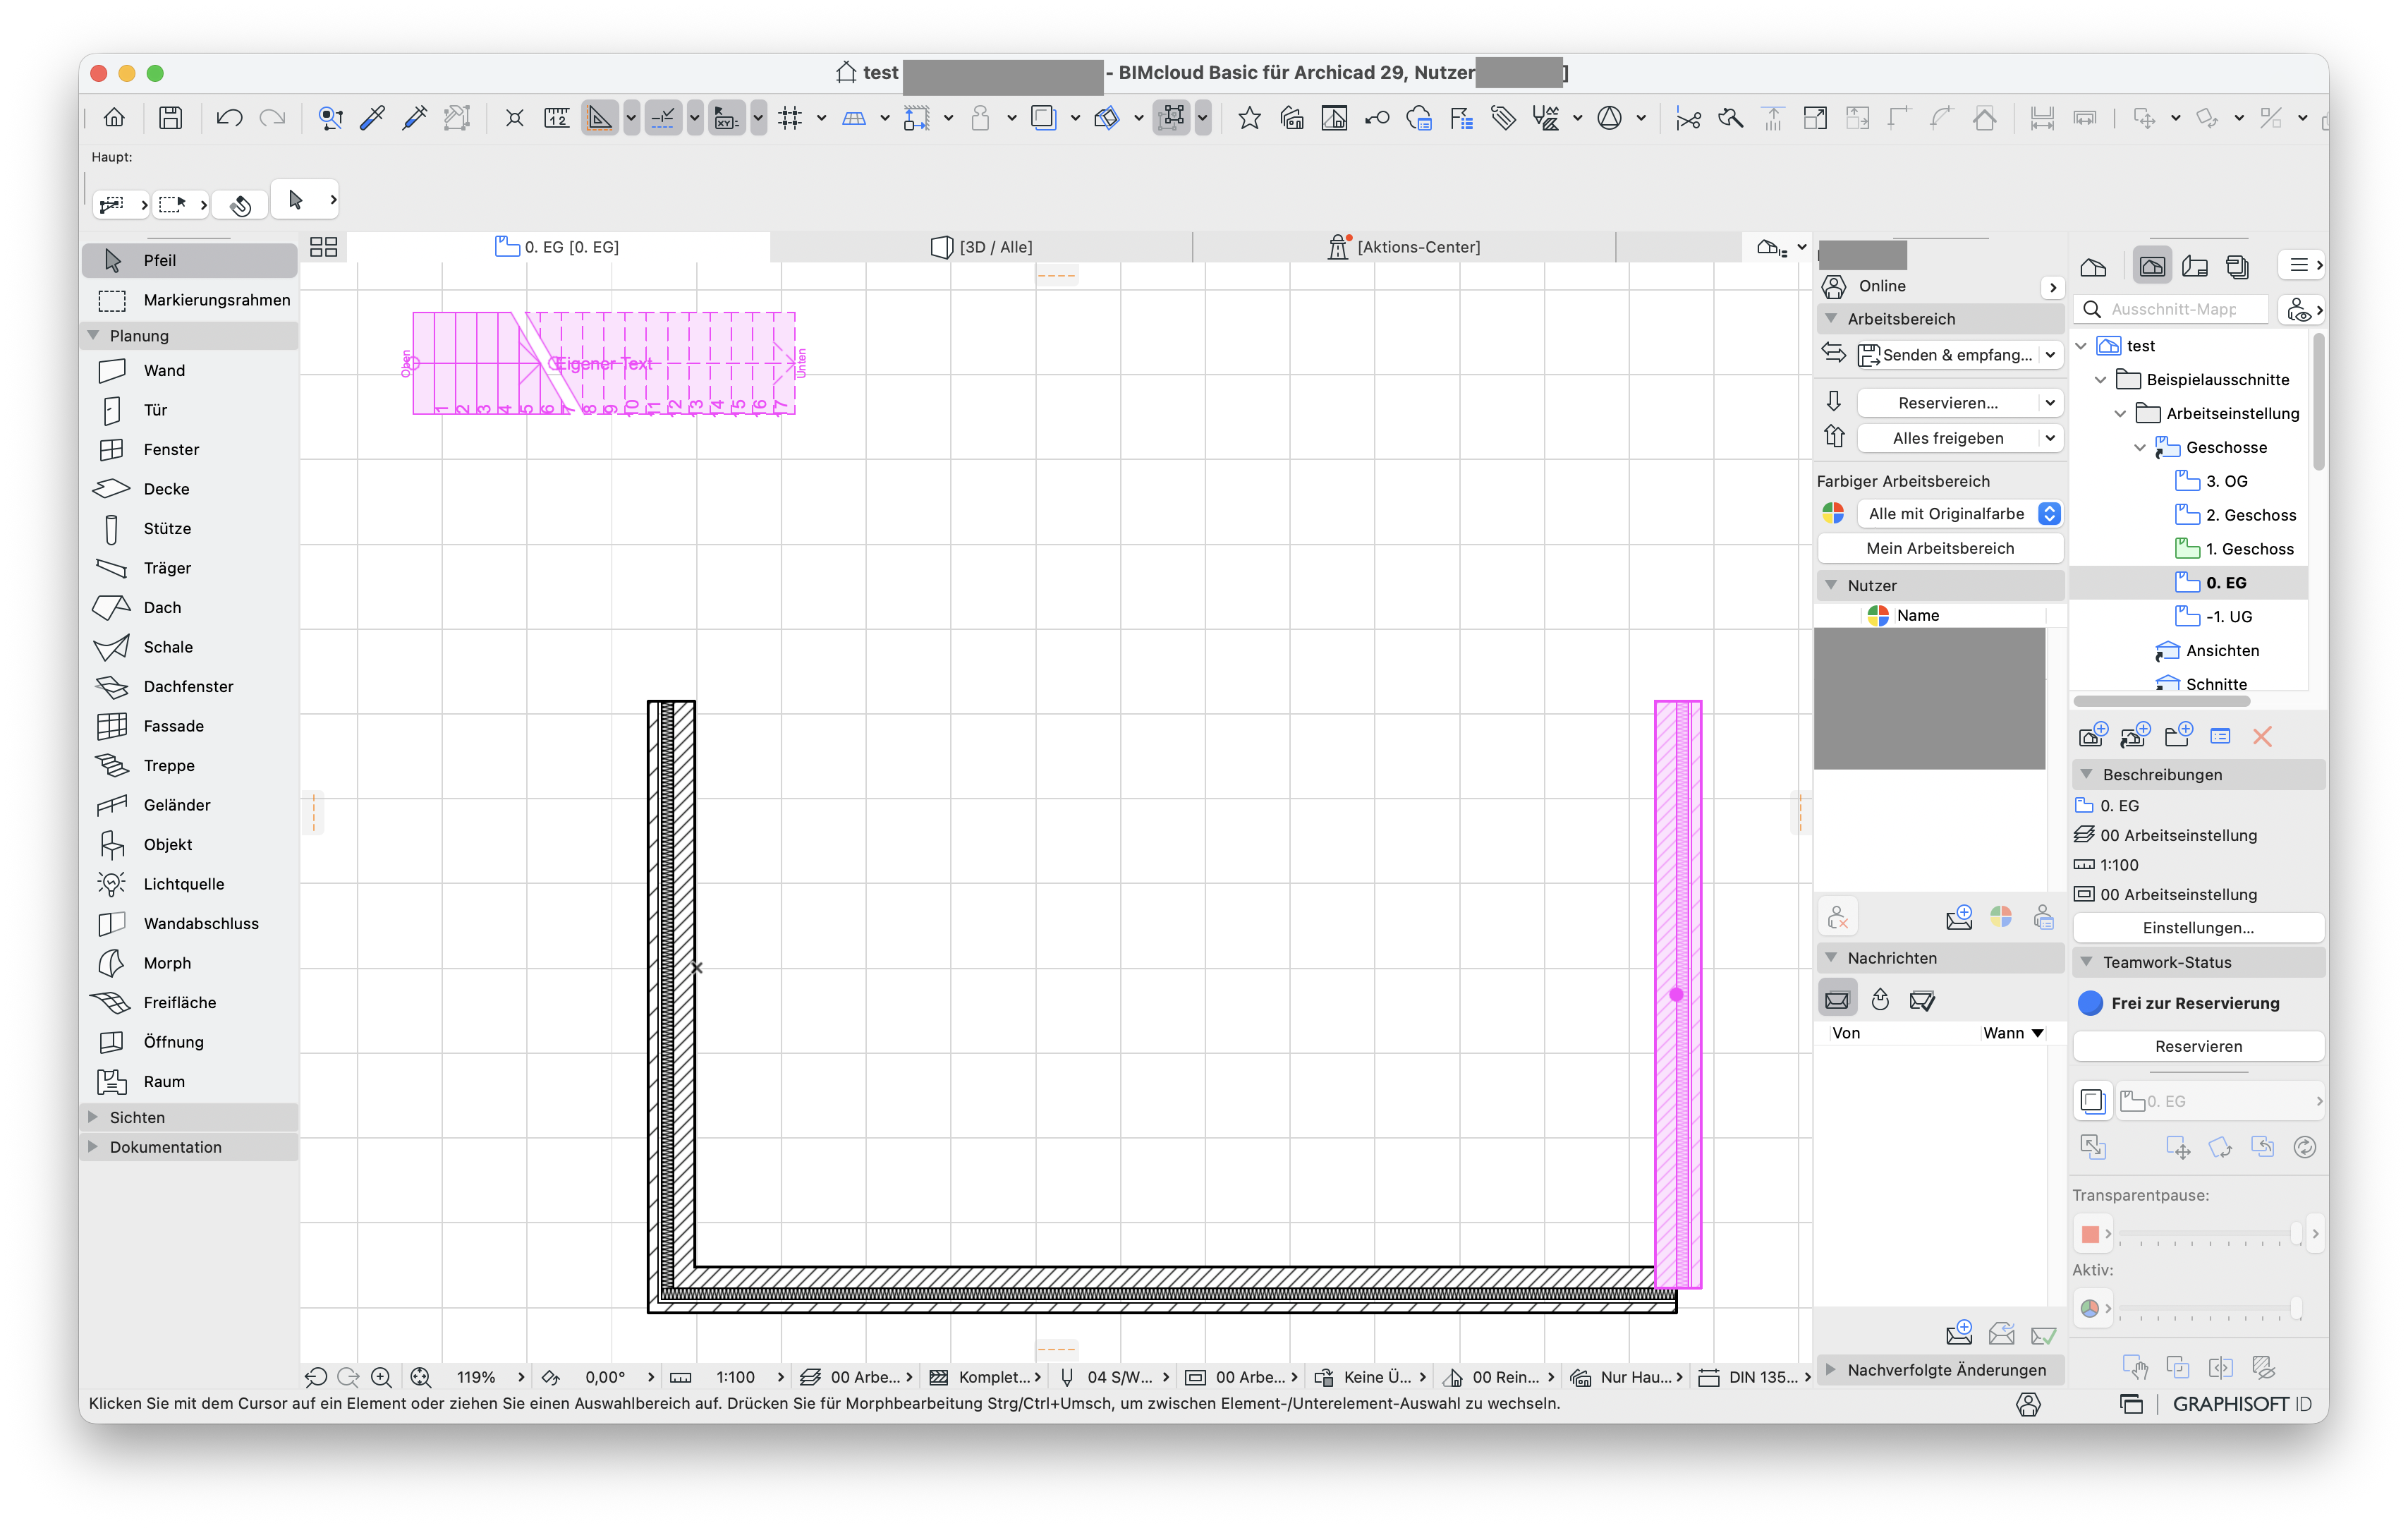2408x1528 pixels.
Task: Open the Alles freigeben dropdown arrow
Action: click(x=2050, y=438)
